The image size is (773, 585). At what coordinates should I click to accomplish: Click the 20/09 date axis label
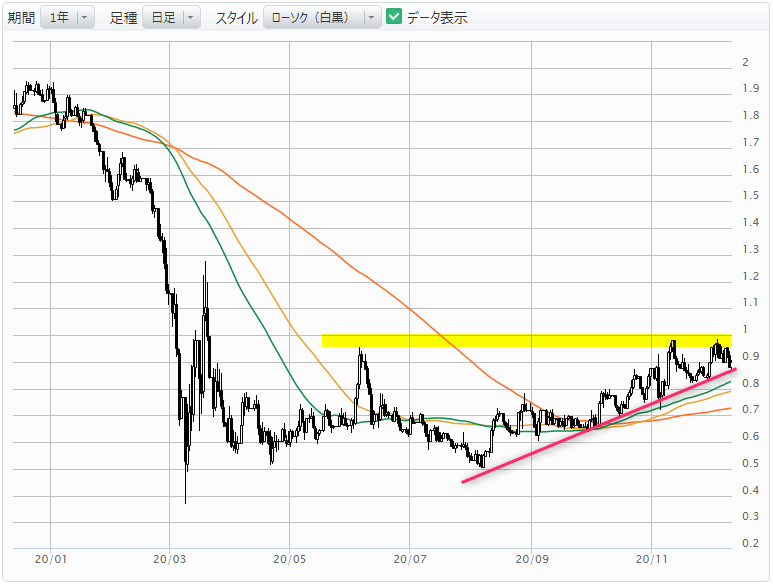(x=532, y=559)
